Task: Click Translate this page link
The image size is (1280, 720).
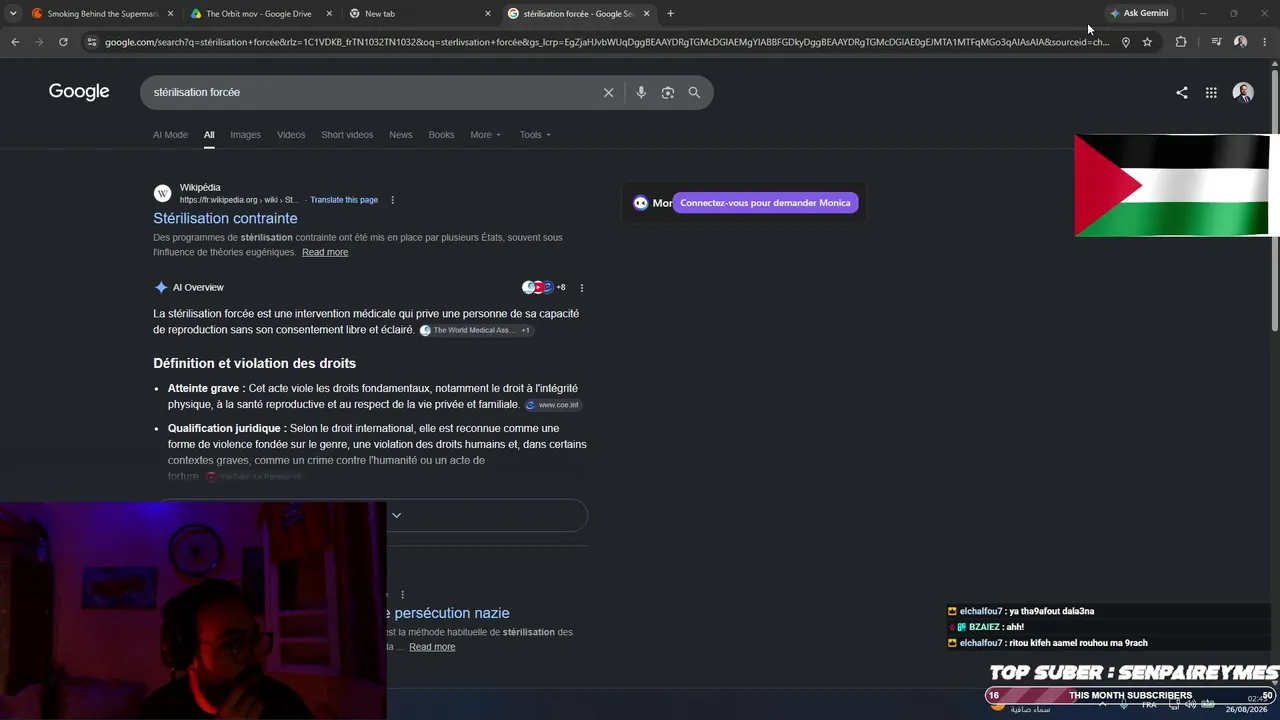Action: click(344, 200)
